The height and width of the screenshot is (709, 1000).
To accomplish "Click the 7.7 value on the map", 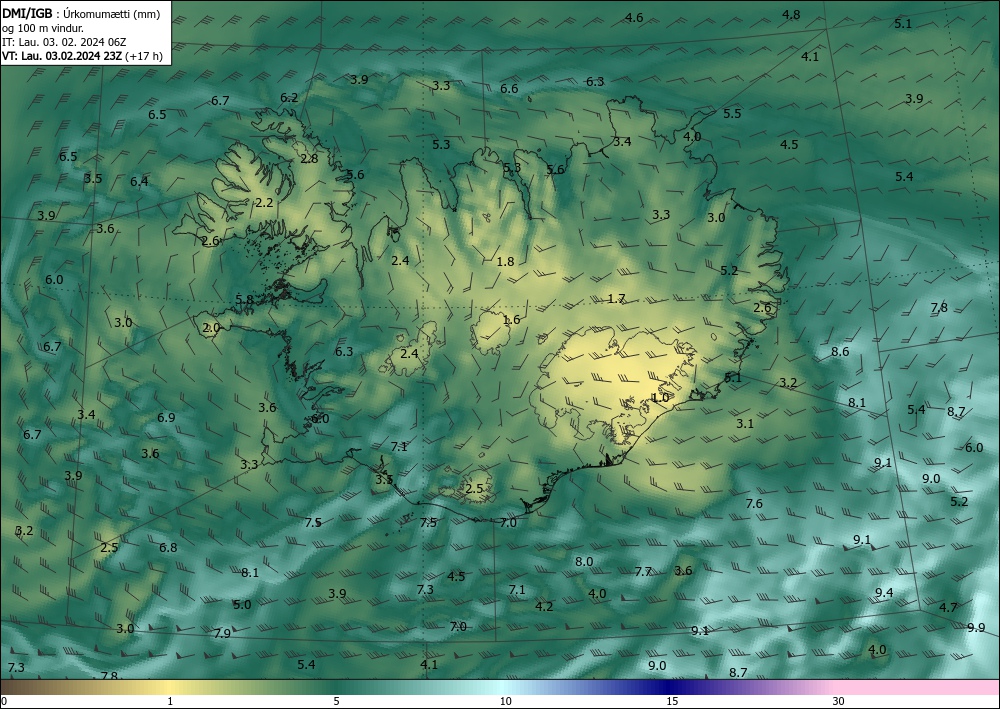I will tap(643, 572).
